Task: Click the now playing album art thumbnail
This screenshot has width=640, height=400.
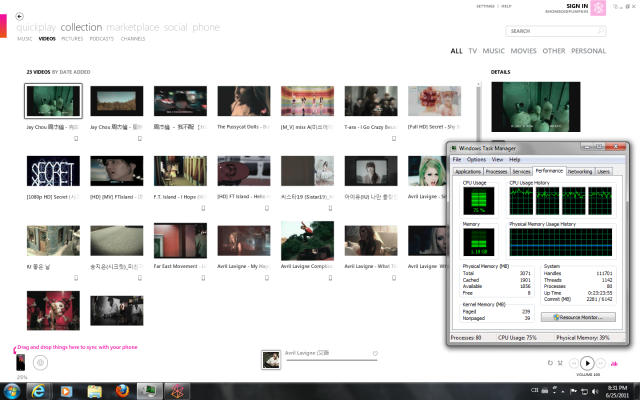Action: point(271,360)
